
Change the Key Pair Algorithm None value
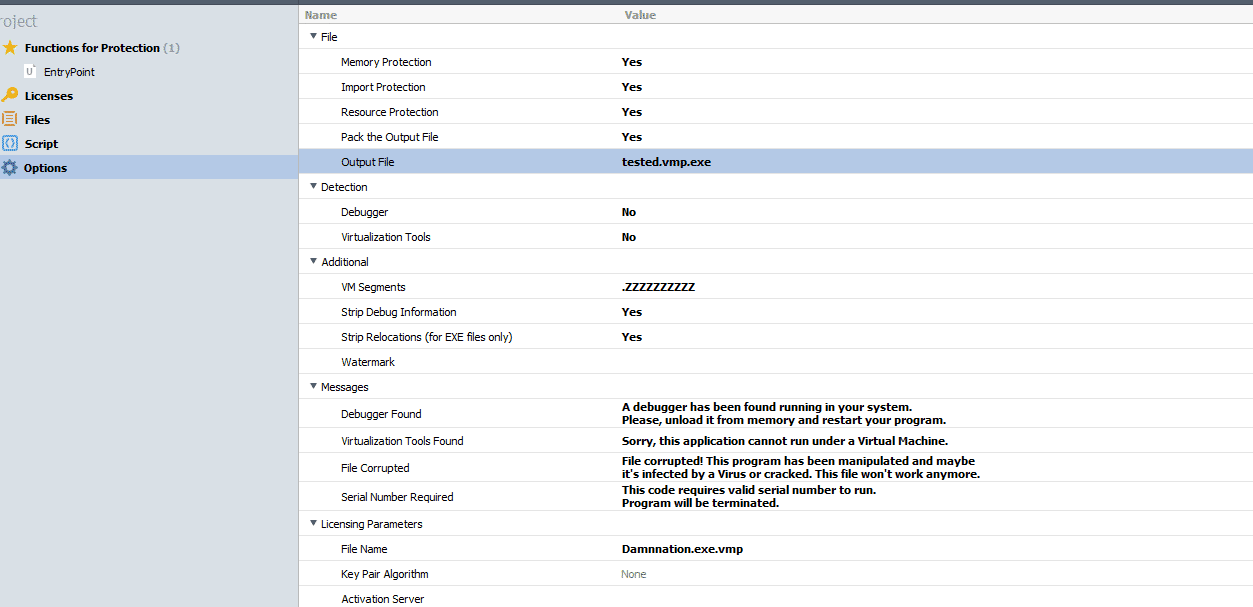[634, 574]
